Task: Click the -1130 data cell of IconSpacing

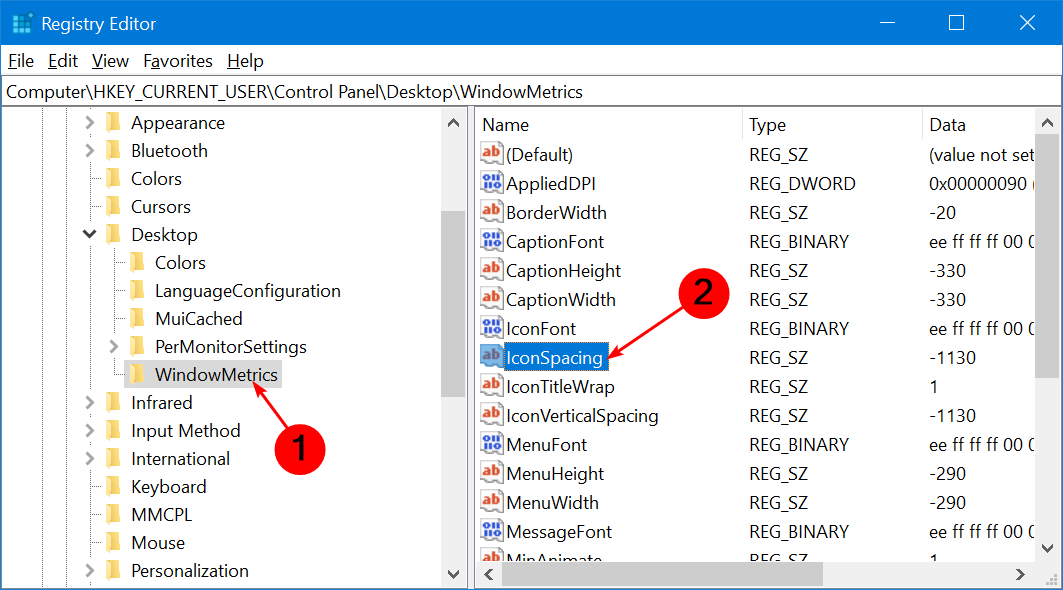Action: 952,357
